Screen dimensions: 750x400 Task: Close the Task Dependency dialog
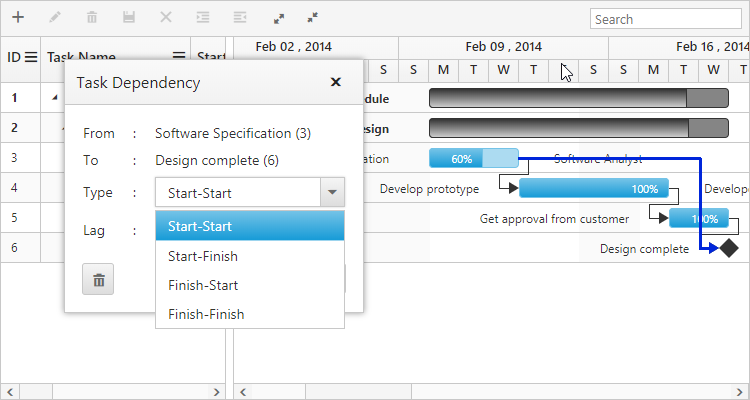336,83
